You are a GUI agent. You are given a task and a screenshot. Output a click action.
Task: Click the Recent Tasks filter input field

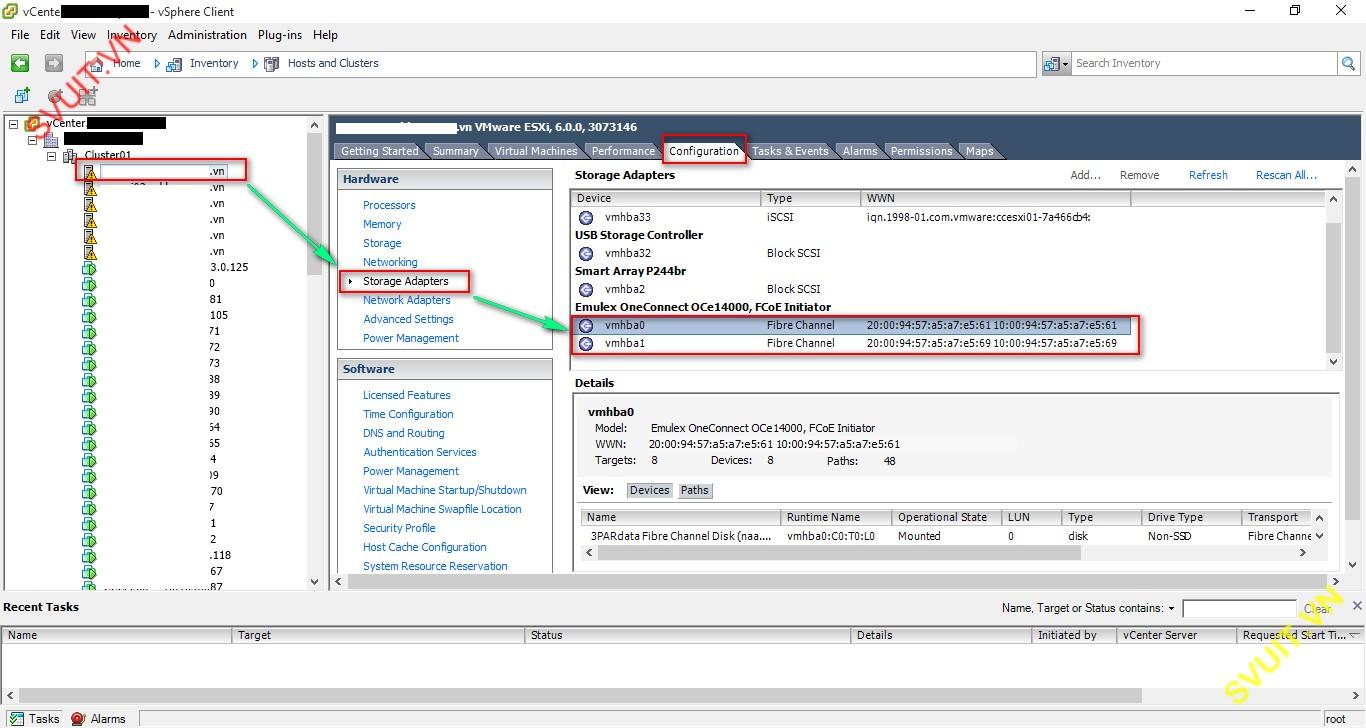1239,608
